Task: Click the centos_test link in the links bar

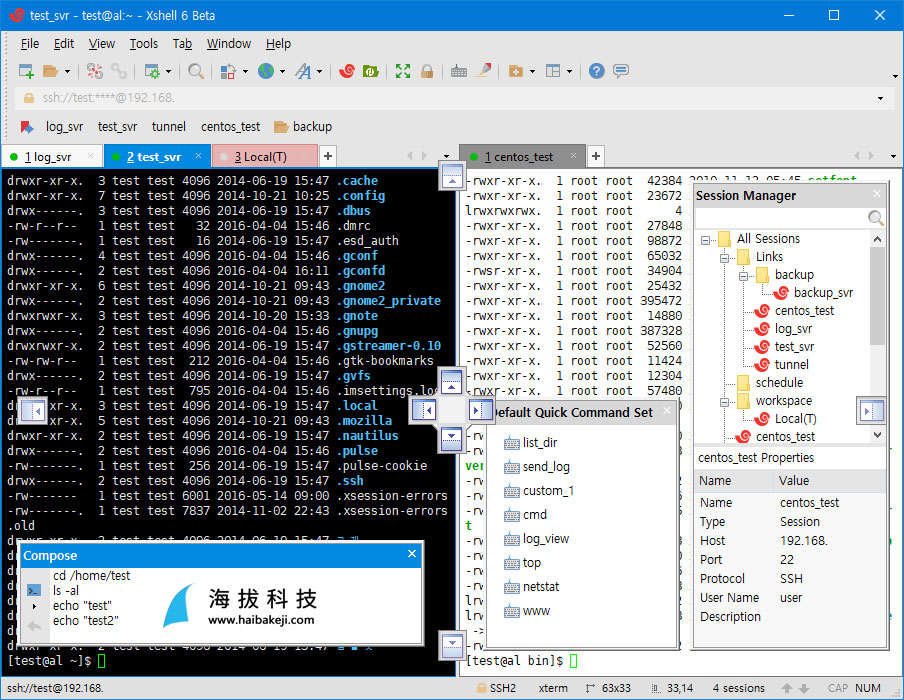Action: coord(230,126)
